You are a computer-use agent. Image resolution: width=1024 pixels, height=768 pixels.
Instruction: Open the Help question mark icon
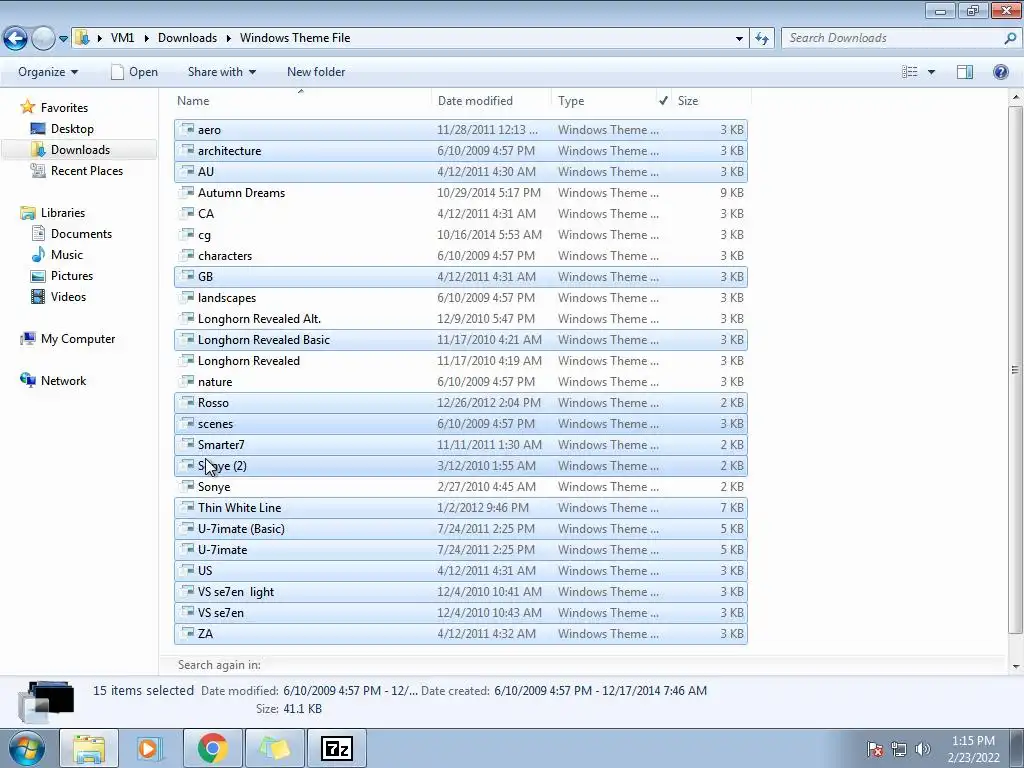[x=1000, y=72]
